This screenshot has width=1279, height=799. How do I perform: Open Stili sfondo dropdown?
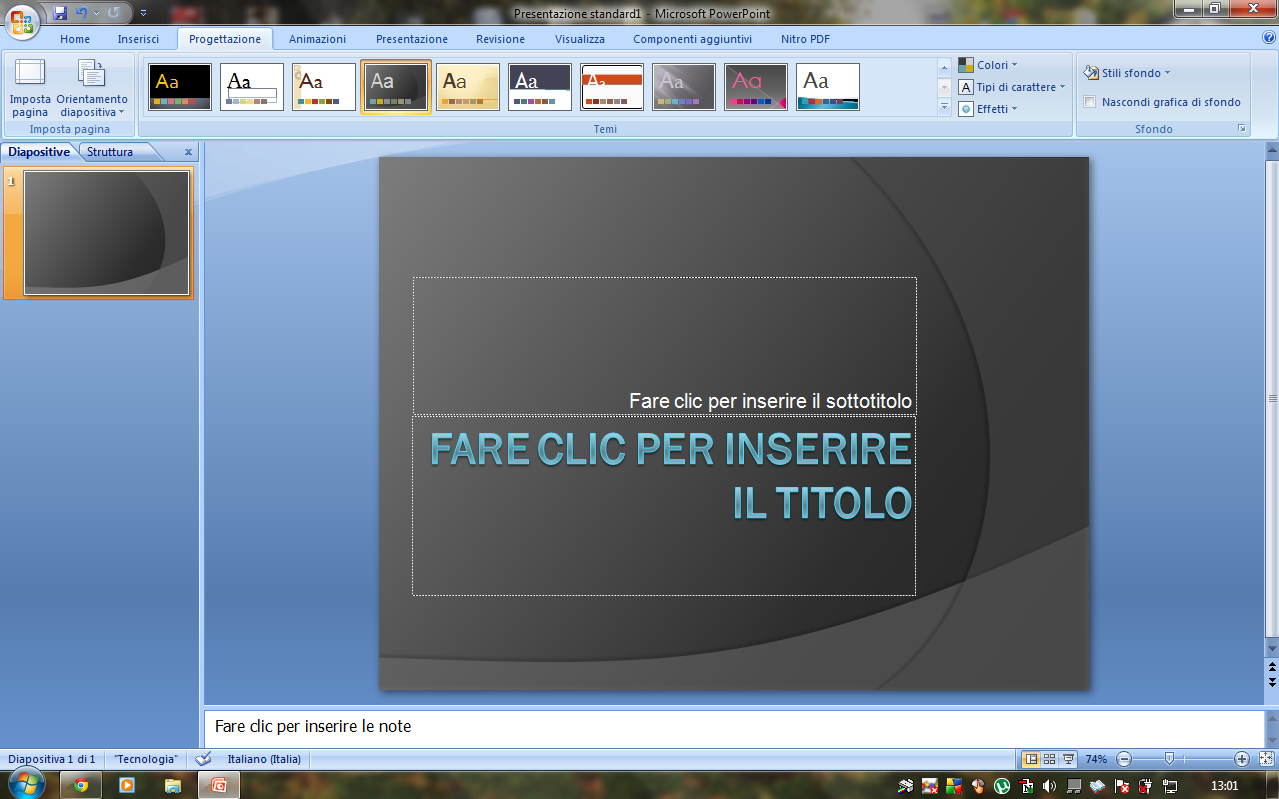1127,73
